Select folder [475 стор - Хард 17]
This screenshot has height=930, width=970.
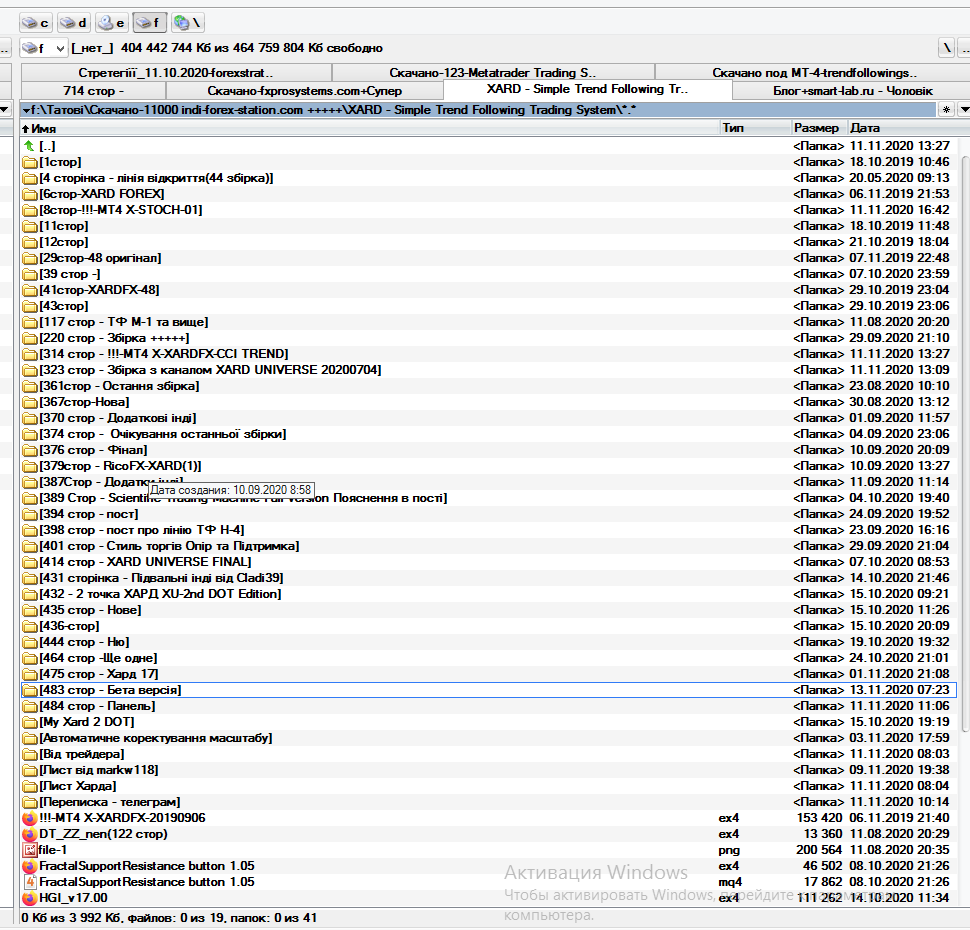click(489, 674)
